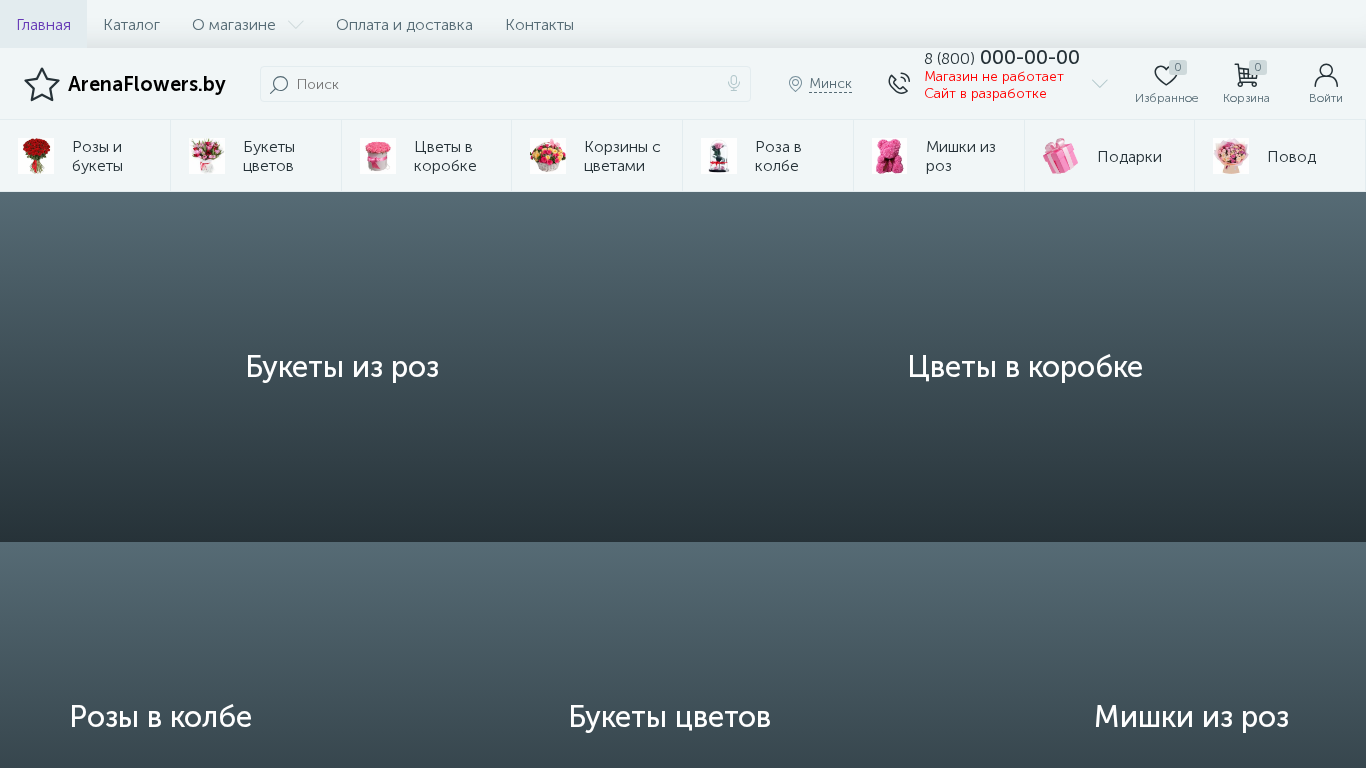This screenshot has width=1366, height=768.
Task: Open the Избранное heart icon
Action: [x=1165, y=76]
